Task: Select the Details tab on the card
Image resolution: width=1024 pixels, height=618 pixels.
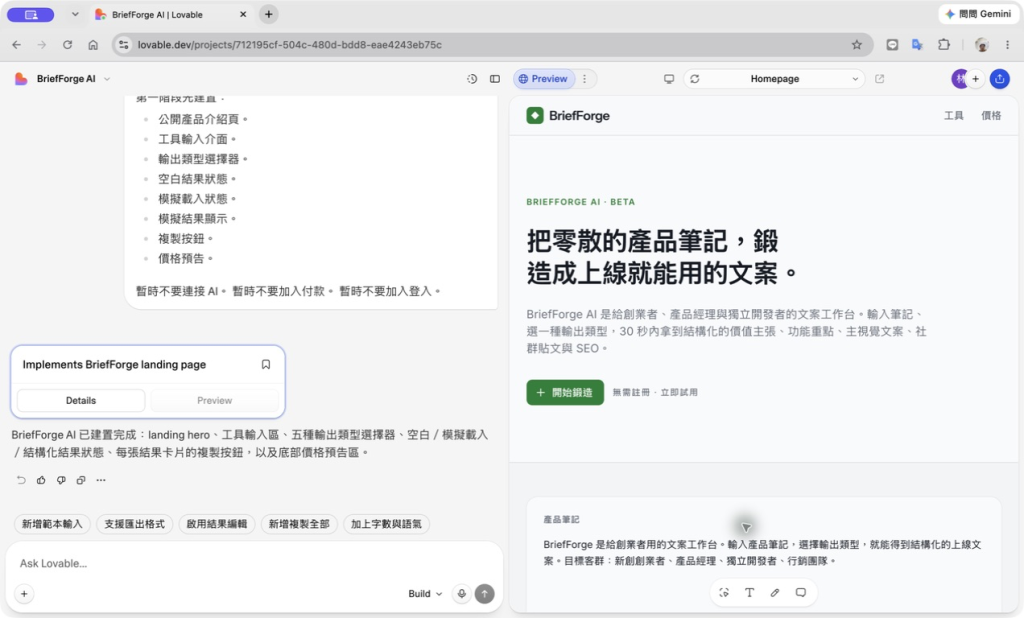Action: (x=81, y=400)
